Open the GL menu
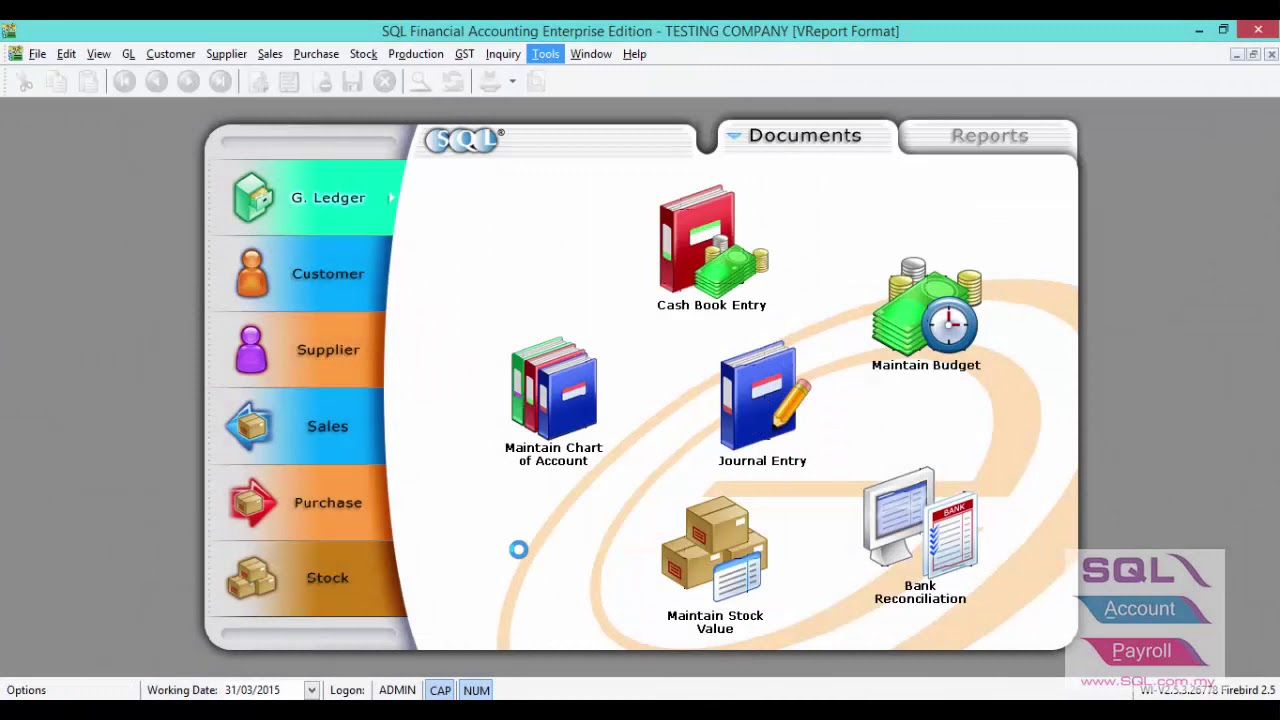Screen dimensions: 1280x720 pyautogui.click(x=128, y=54)
